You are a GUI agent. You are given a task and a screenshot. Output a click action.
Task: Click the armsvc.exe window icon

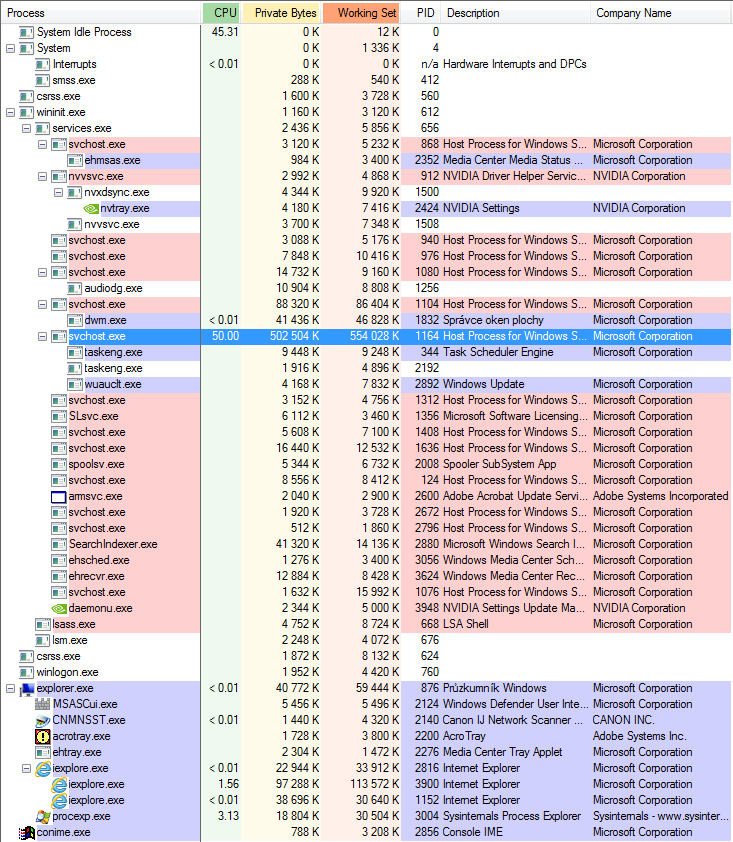(x=59, y=497)
